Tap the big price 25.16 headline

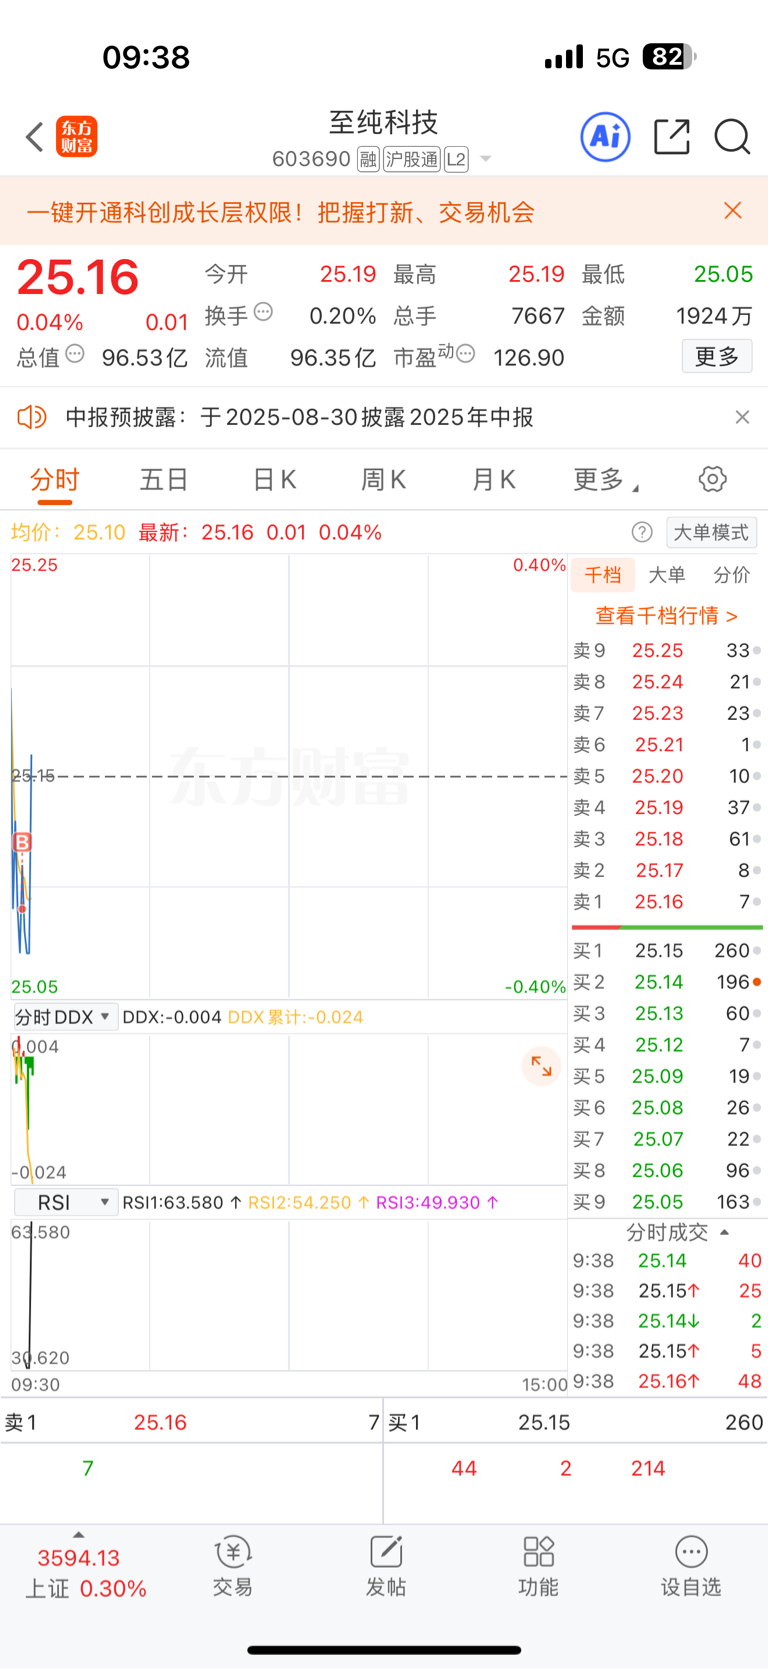pyautogui.click(x=78, y=277)
